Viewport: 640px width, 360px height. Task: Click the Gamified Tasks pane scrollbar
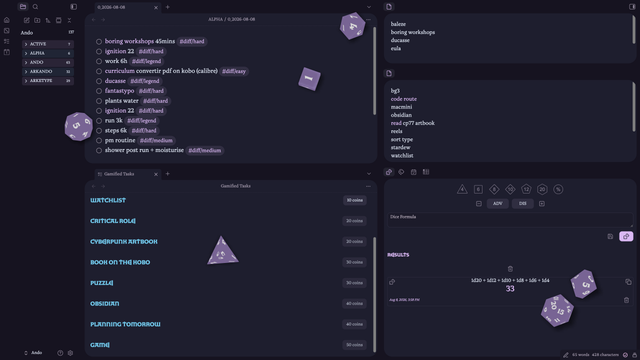(x=374, y=294)
